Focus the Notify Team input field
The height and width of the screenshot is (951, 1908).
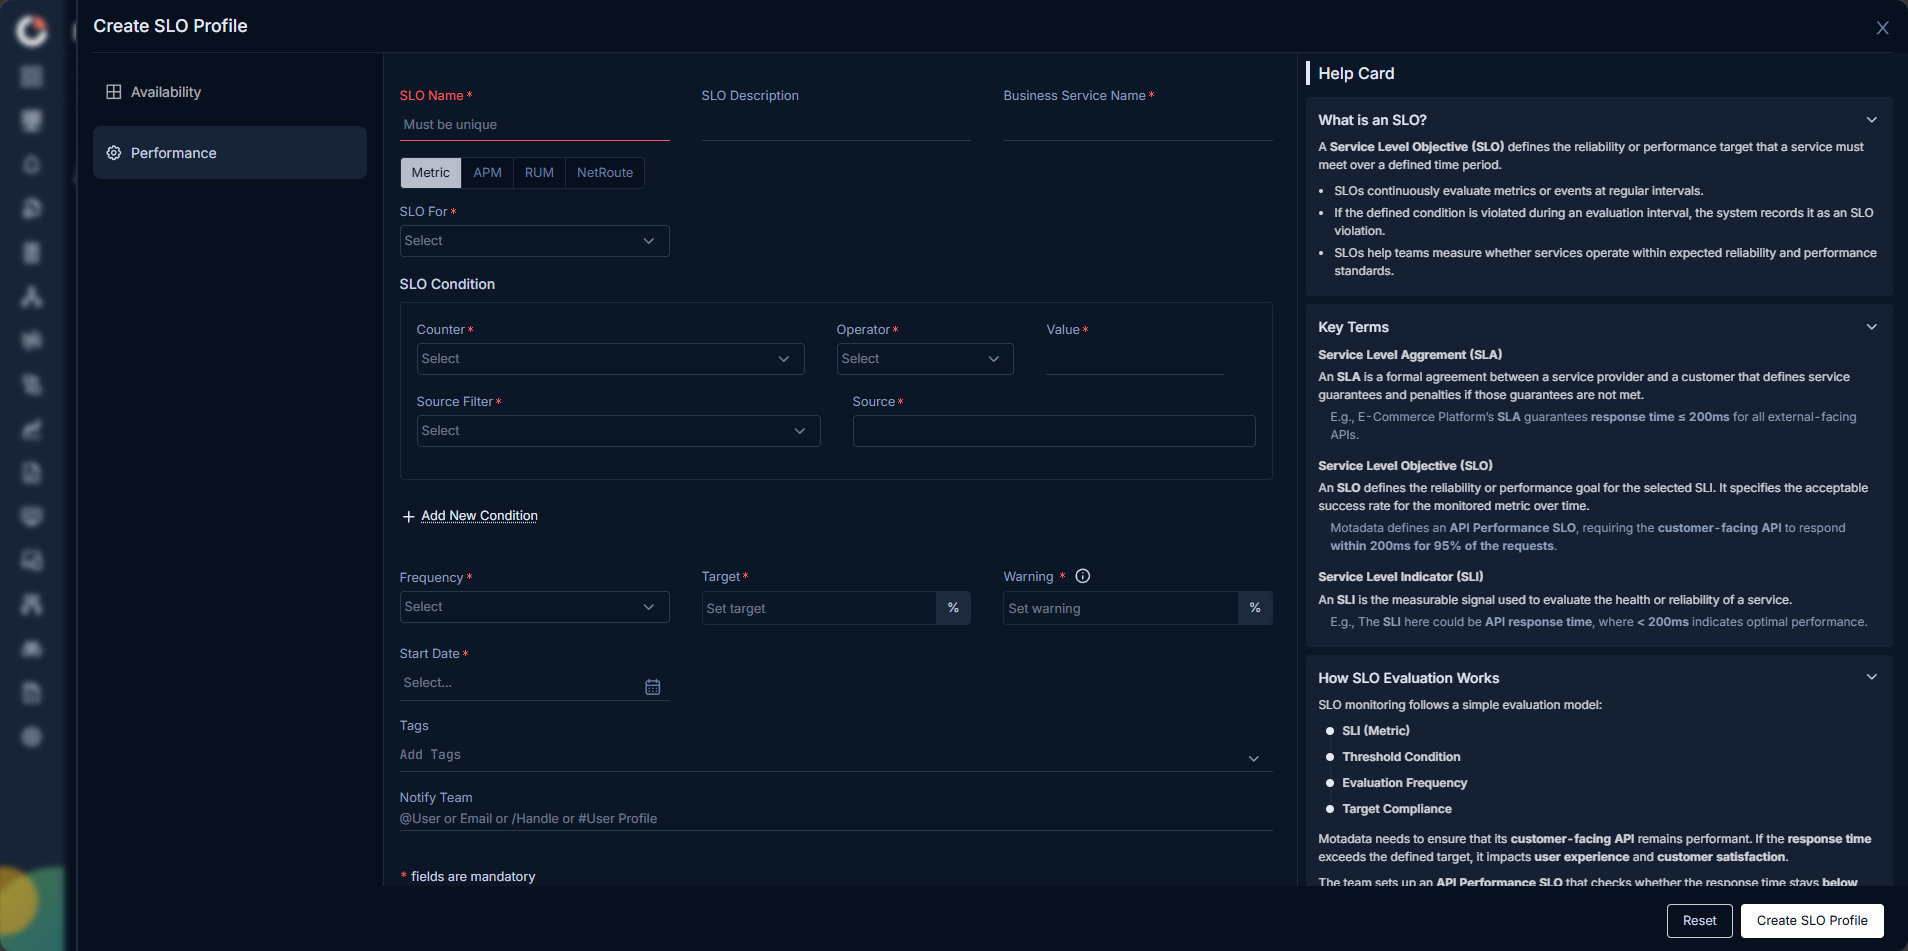tap(836, 819)
